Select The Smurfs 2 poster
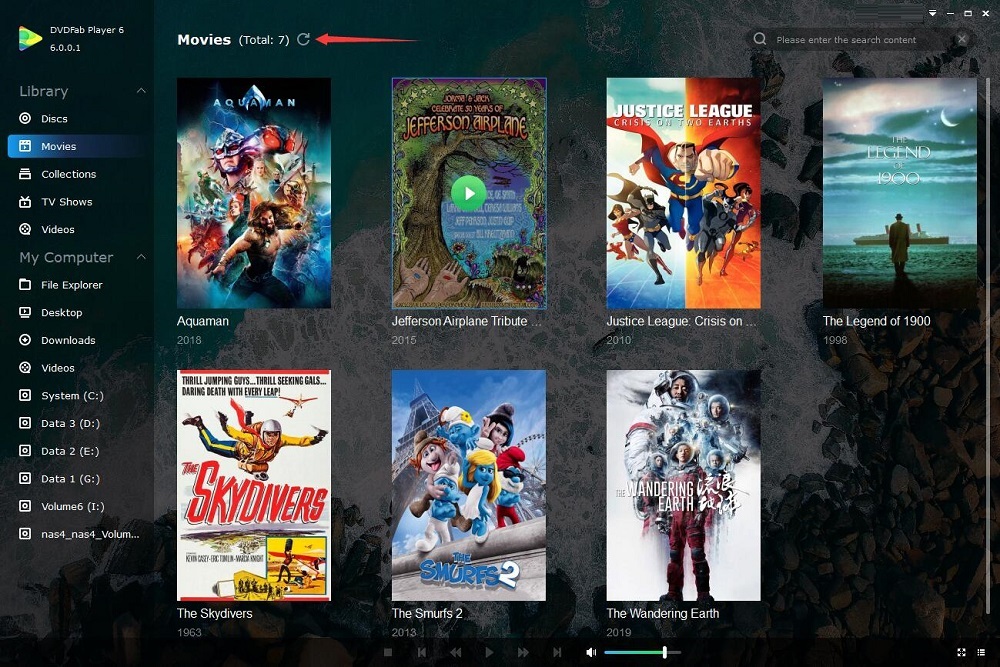The image size is (1000, 667). pyautogui.click(x=469, y=485)
